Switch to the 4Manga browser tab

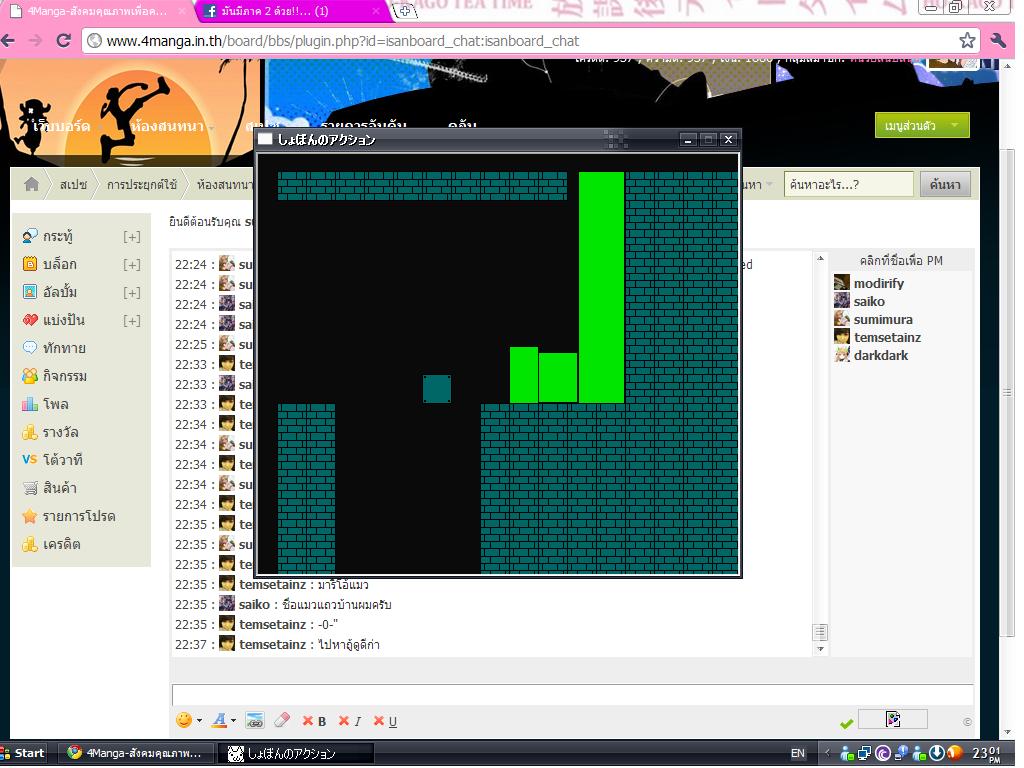(x=97, y=11)
